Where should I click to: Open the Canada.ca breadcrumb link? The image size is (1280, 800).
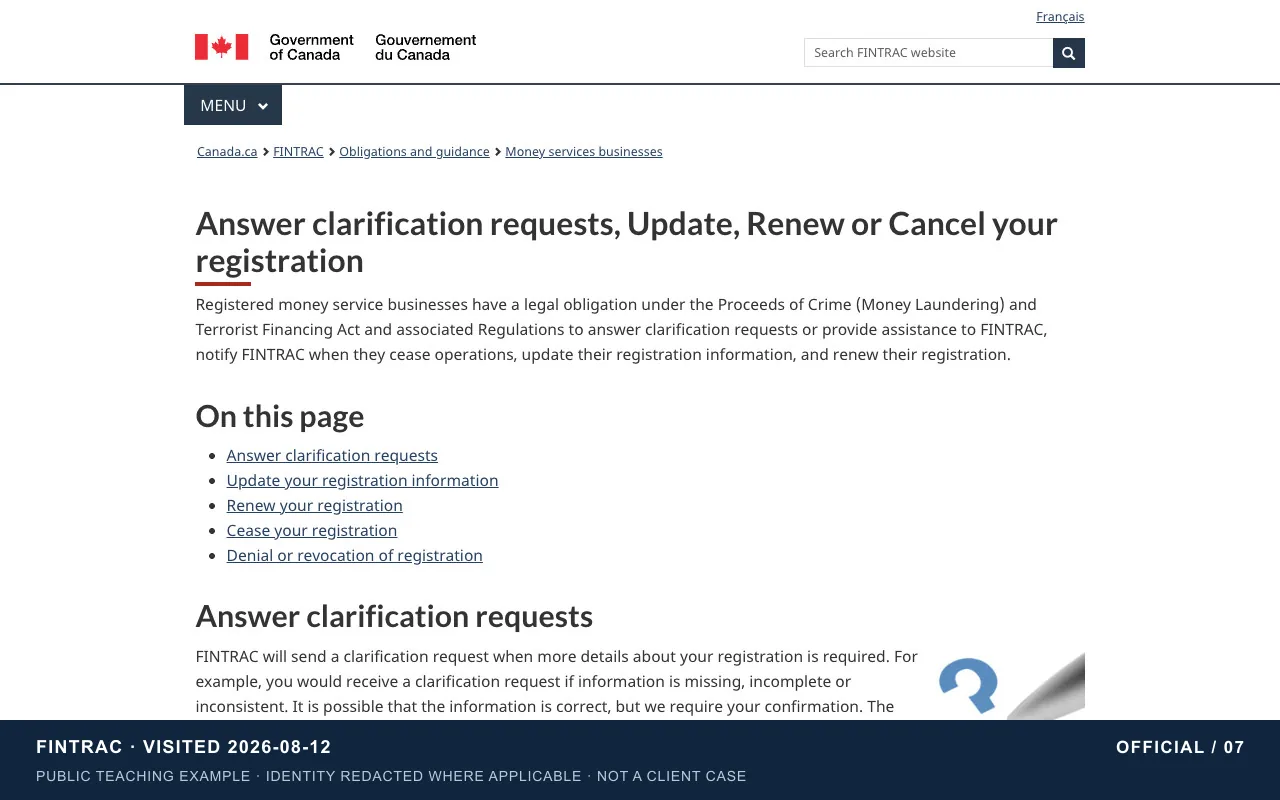[227, 152]
